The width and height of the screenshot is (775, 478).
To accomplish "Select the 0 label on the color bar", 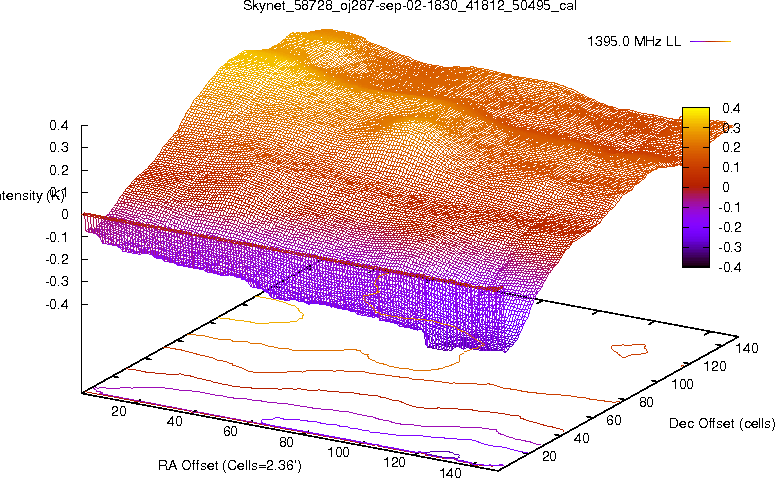I will point(726,187).
